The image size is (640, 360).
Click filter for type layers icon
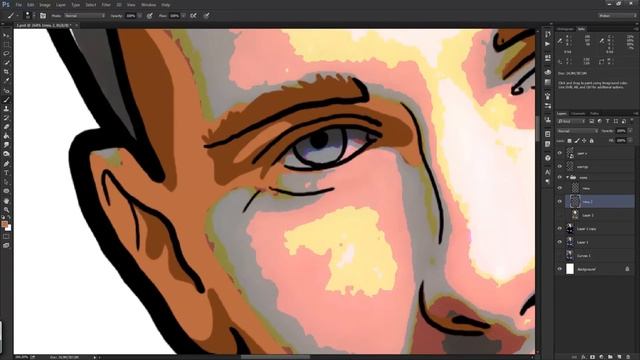tap(607, 121)
